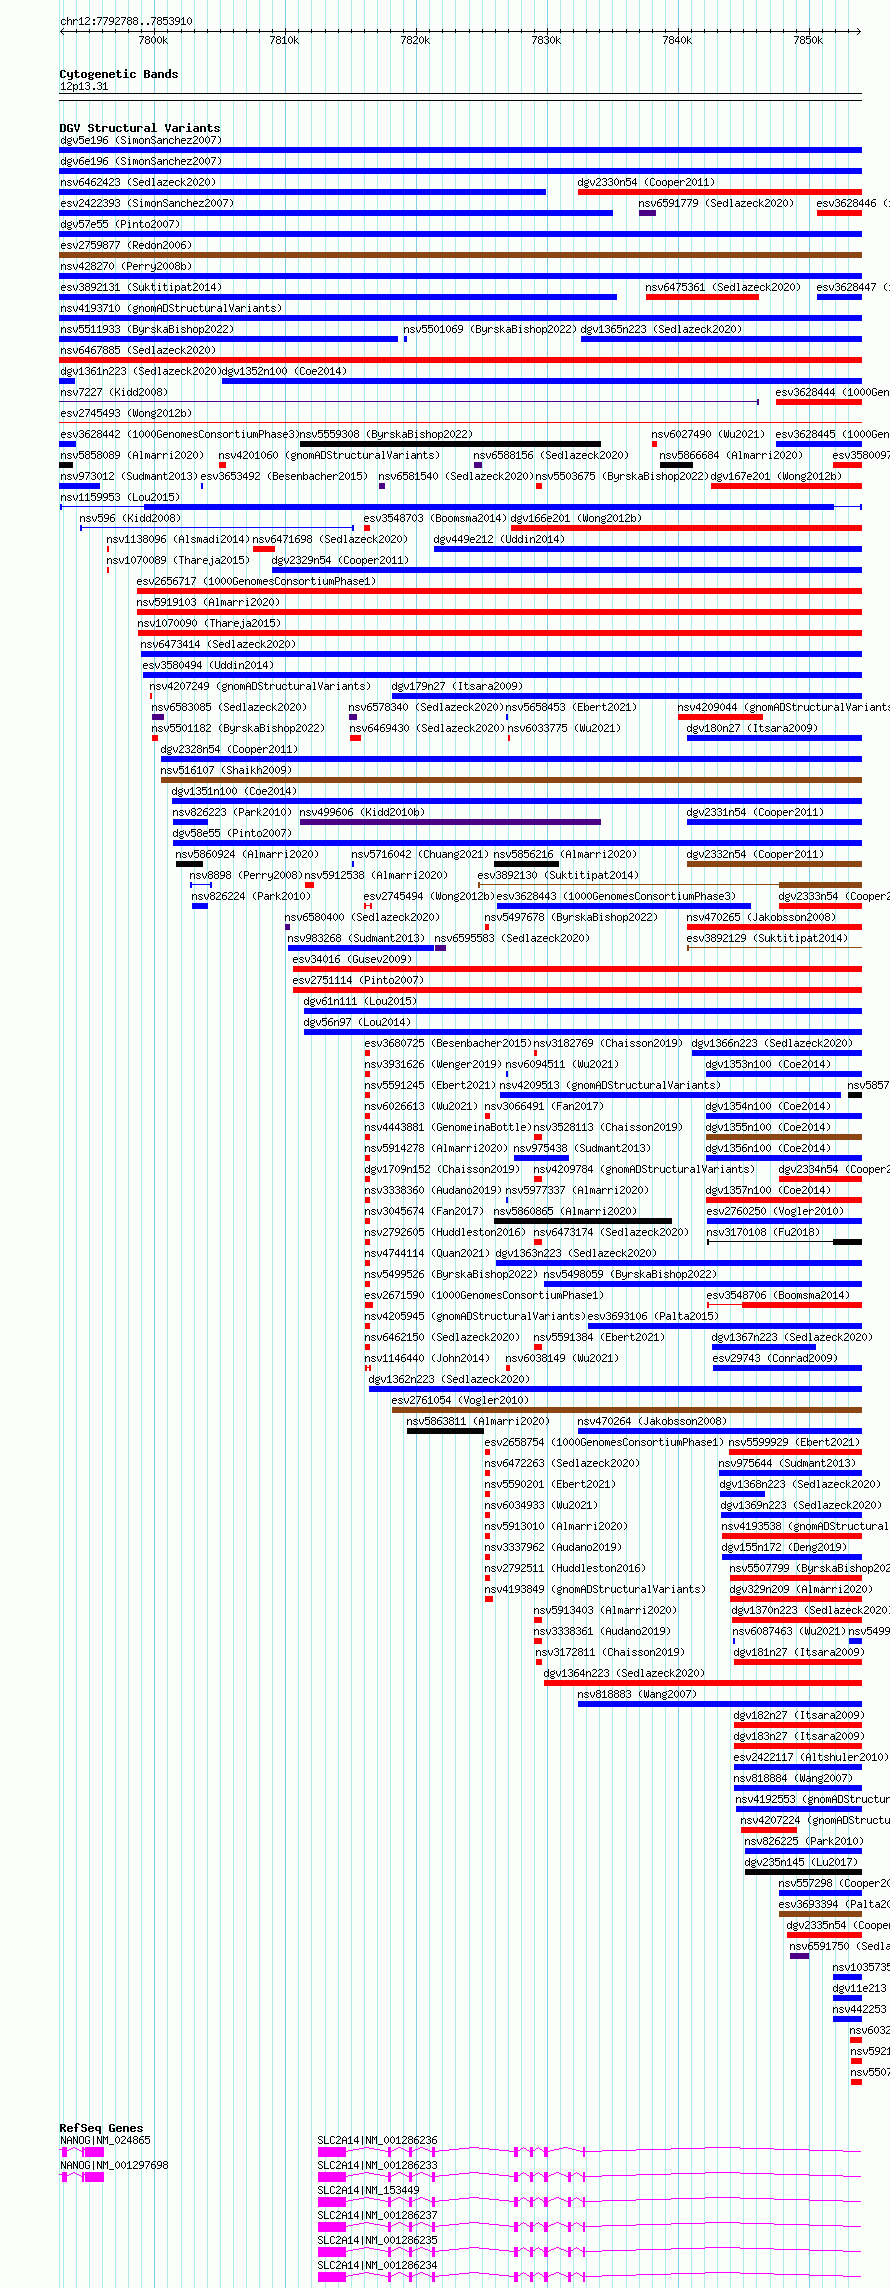Select nsv7227 (Kidd2008) variant
The image size is (890, 2288).
pos(114,393)
